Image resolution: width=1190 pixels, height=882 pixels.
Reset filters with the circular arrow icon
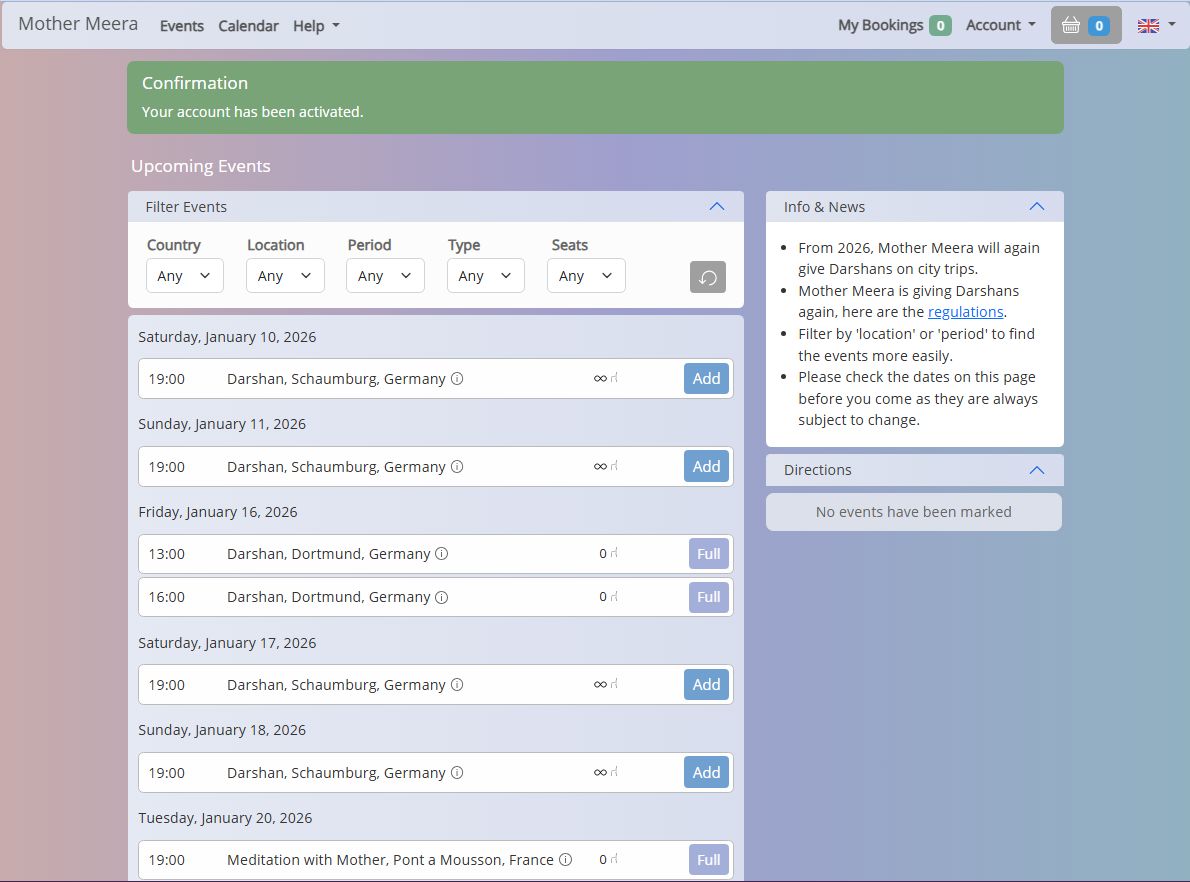[x=708, y=277]
